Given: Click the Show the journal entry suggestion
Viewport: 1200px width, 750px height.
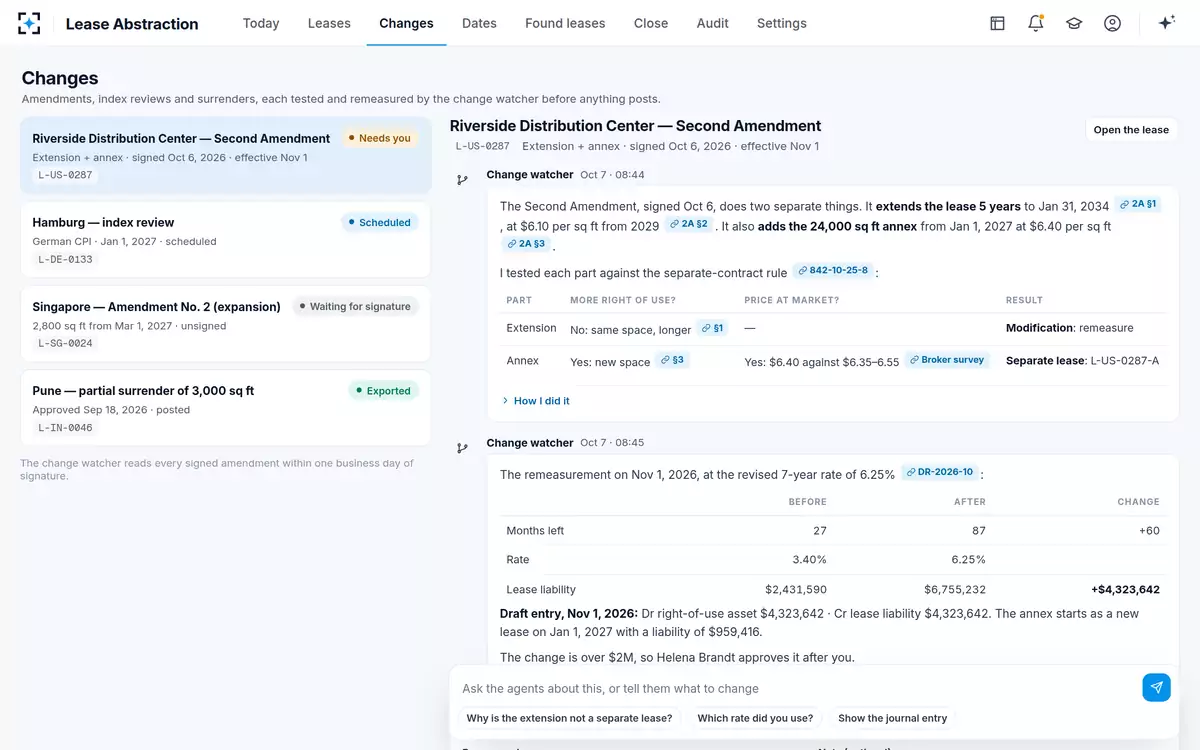Looking at the screenshot, I should (892, 718).
